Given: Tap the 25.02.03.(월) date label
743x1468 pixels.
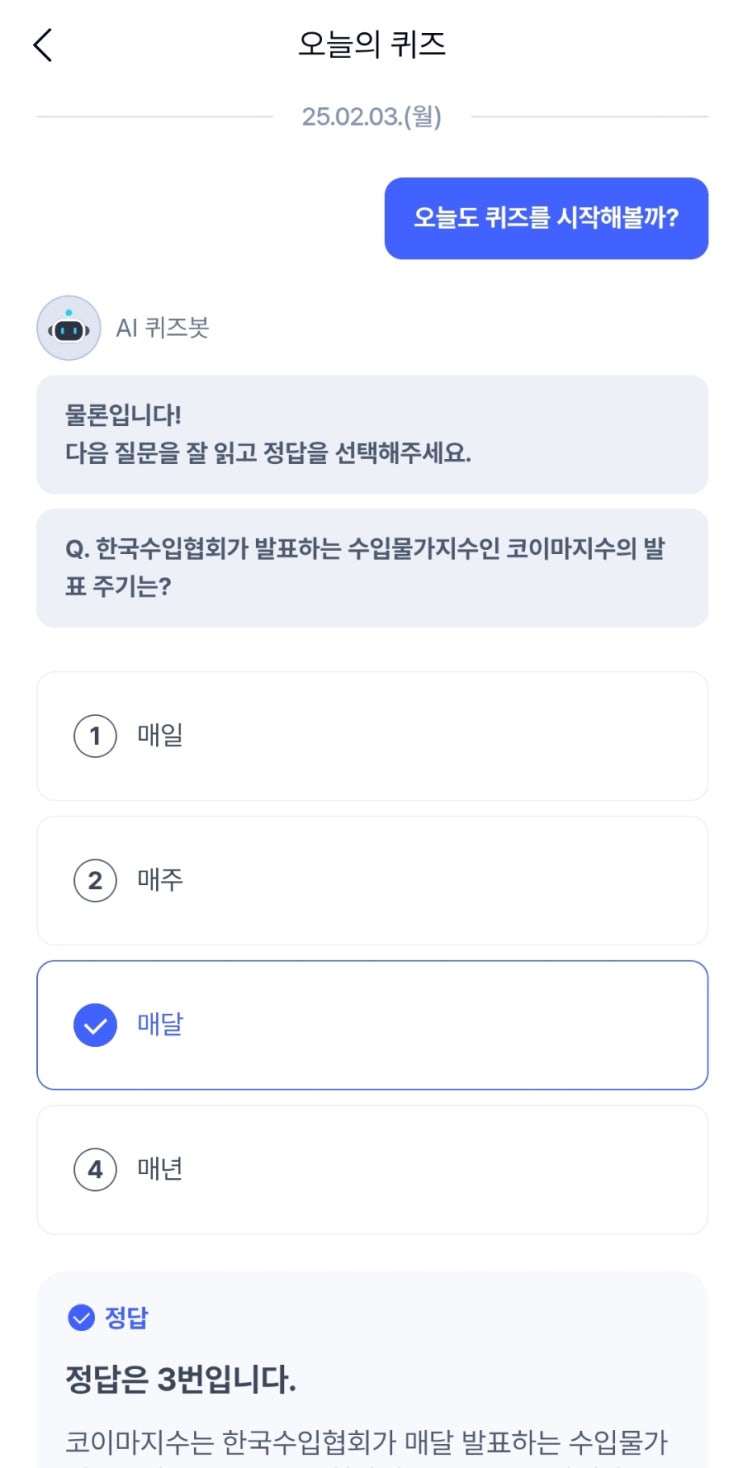Looking at the screenshot, I should [x=372, y=117].
